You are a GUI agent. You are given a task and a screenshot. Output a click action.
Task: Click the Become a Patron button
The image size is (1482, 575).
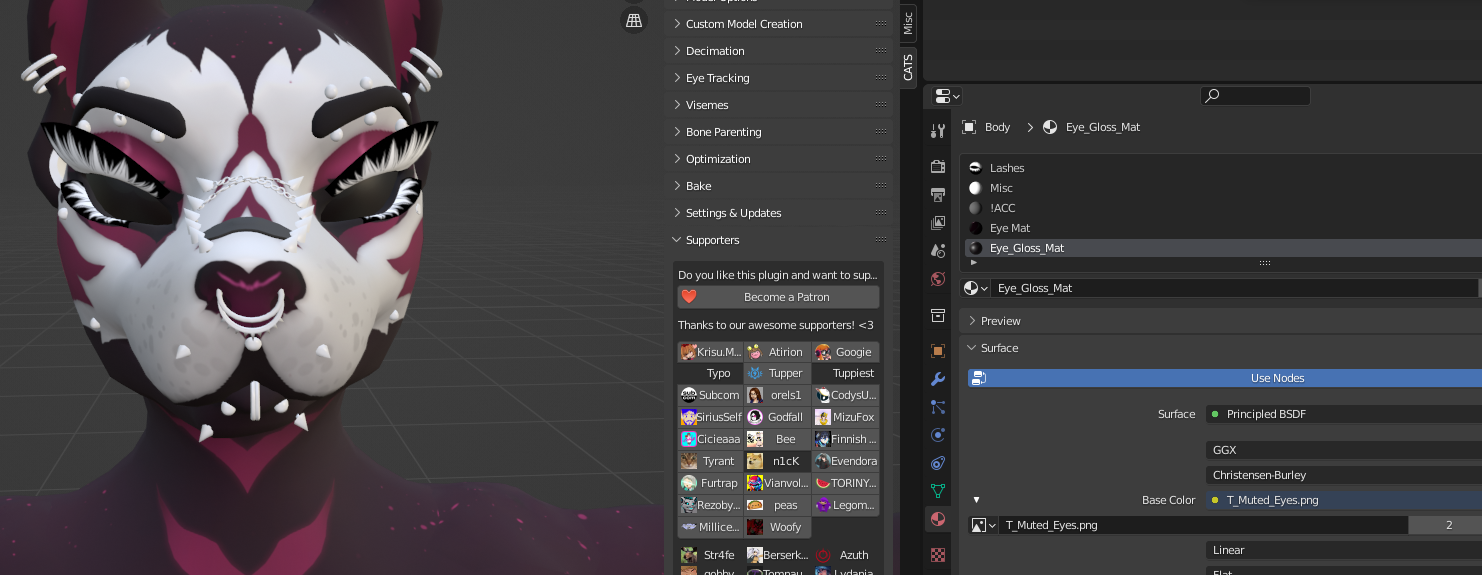778,297
